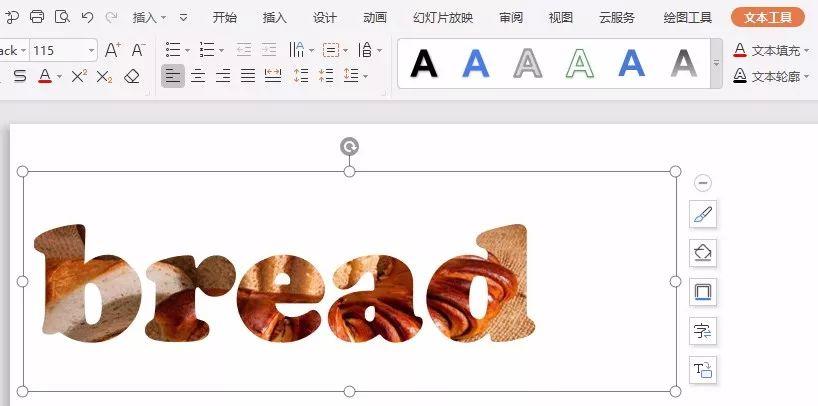The height and width of the screenshot is (406, 818).
Task: Click the shape outline icon beside text box
Action: [x=703, y=292]
